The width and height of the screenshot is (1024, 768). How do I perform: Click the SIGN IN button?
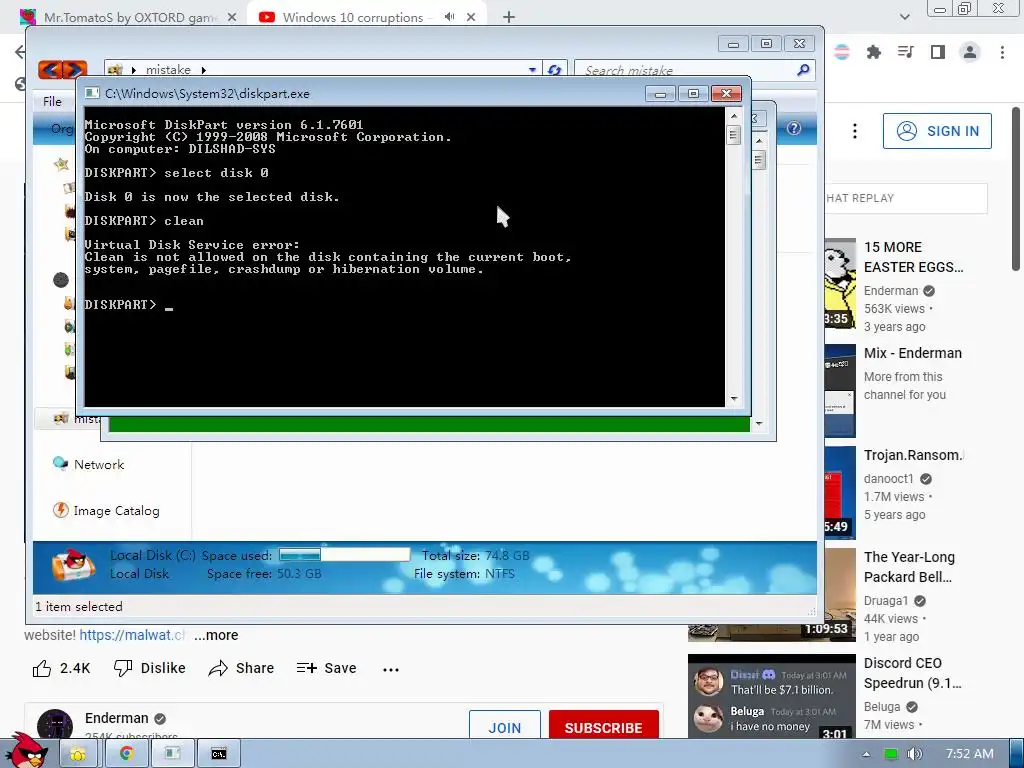937,131
